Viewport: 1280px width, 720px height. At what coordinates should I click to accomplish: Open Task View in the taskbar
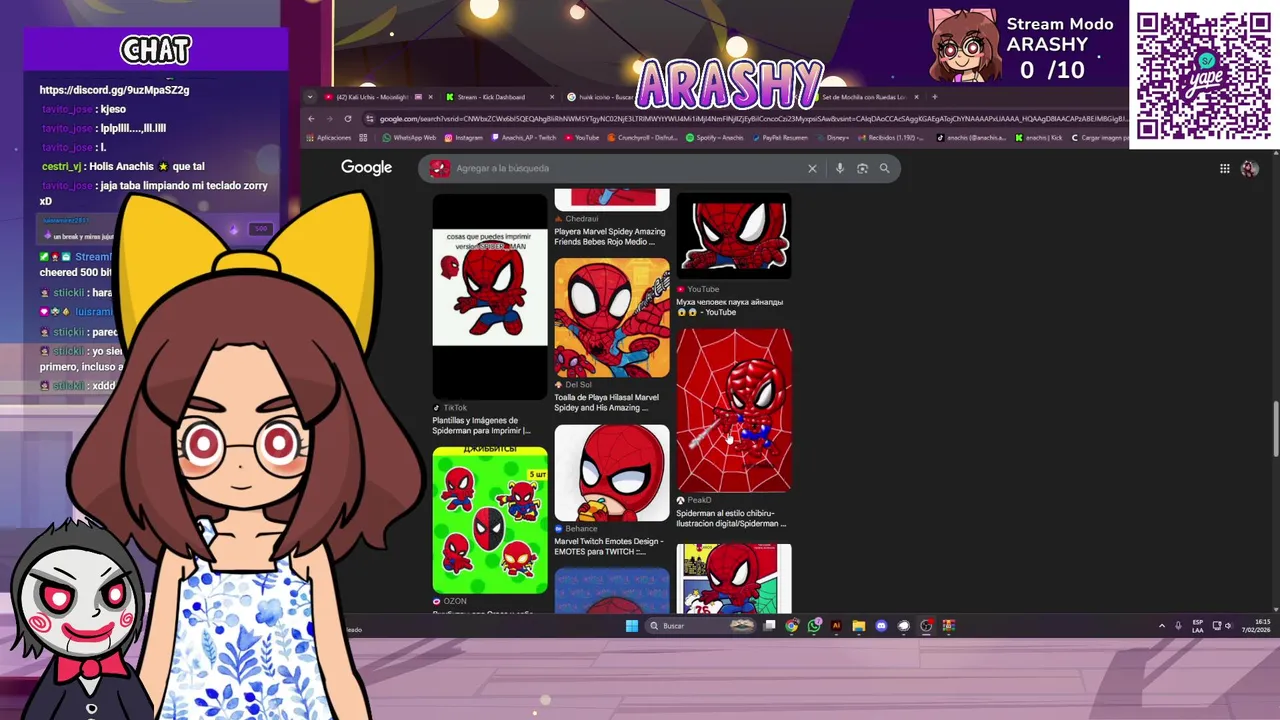pos(769,626)
